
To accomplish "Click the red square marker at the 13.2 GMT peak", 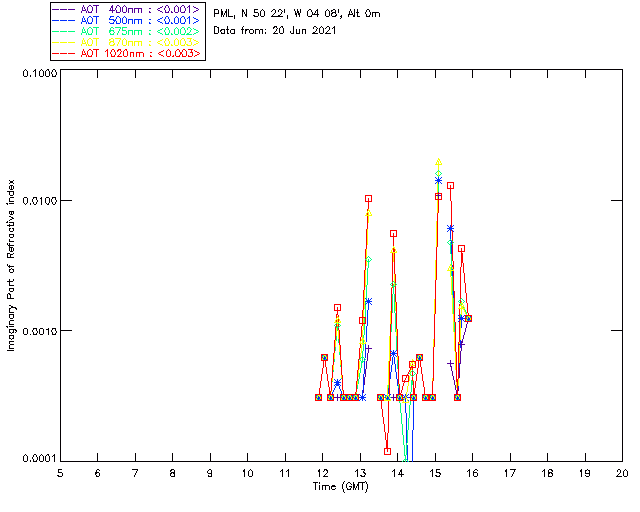I will (x=369, y=198).
